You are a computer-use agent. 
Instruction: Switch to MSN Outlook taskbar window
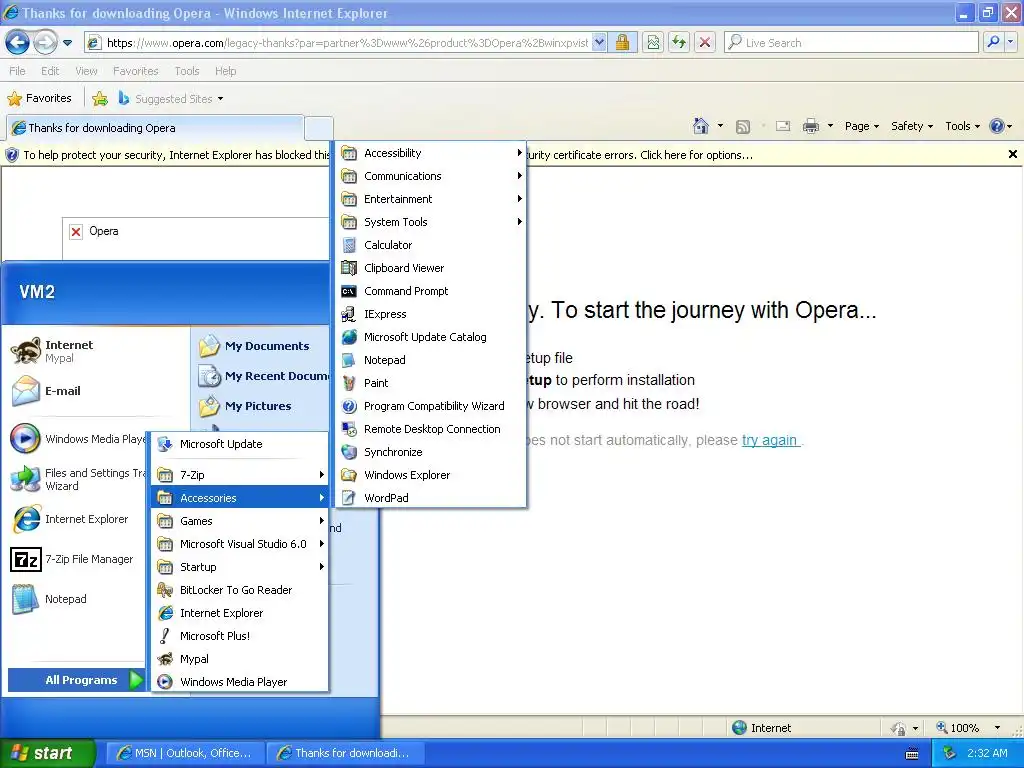[x=185, y=753]
